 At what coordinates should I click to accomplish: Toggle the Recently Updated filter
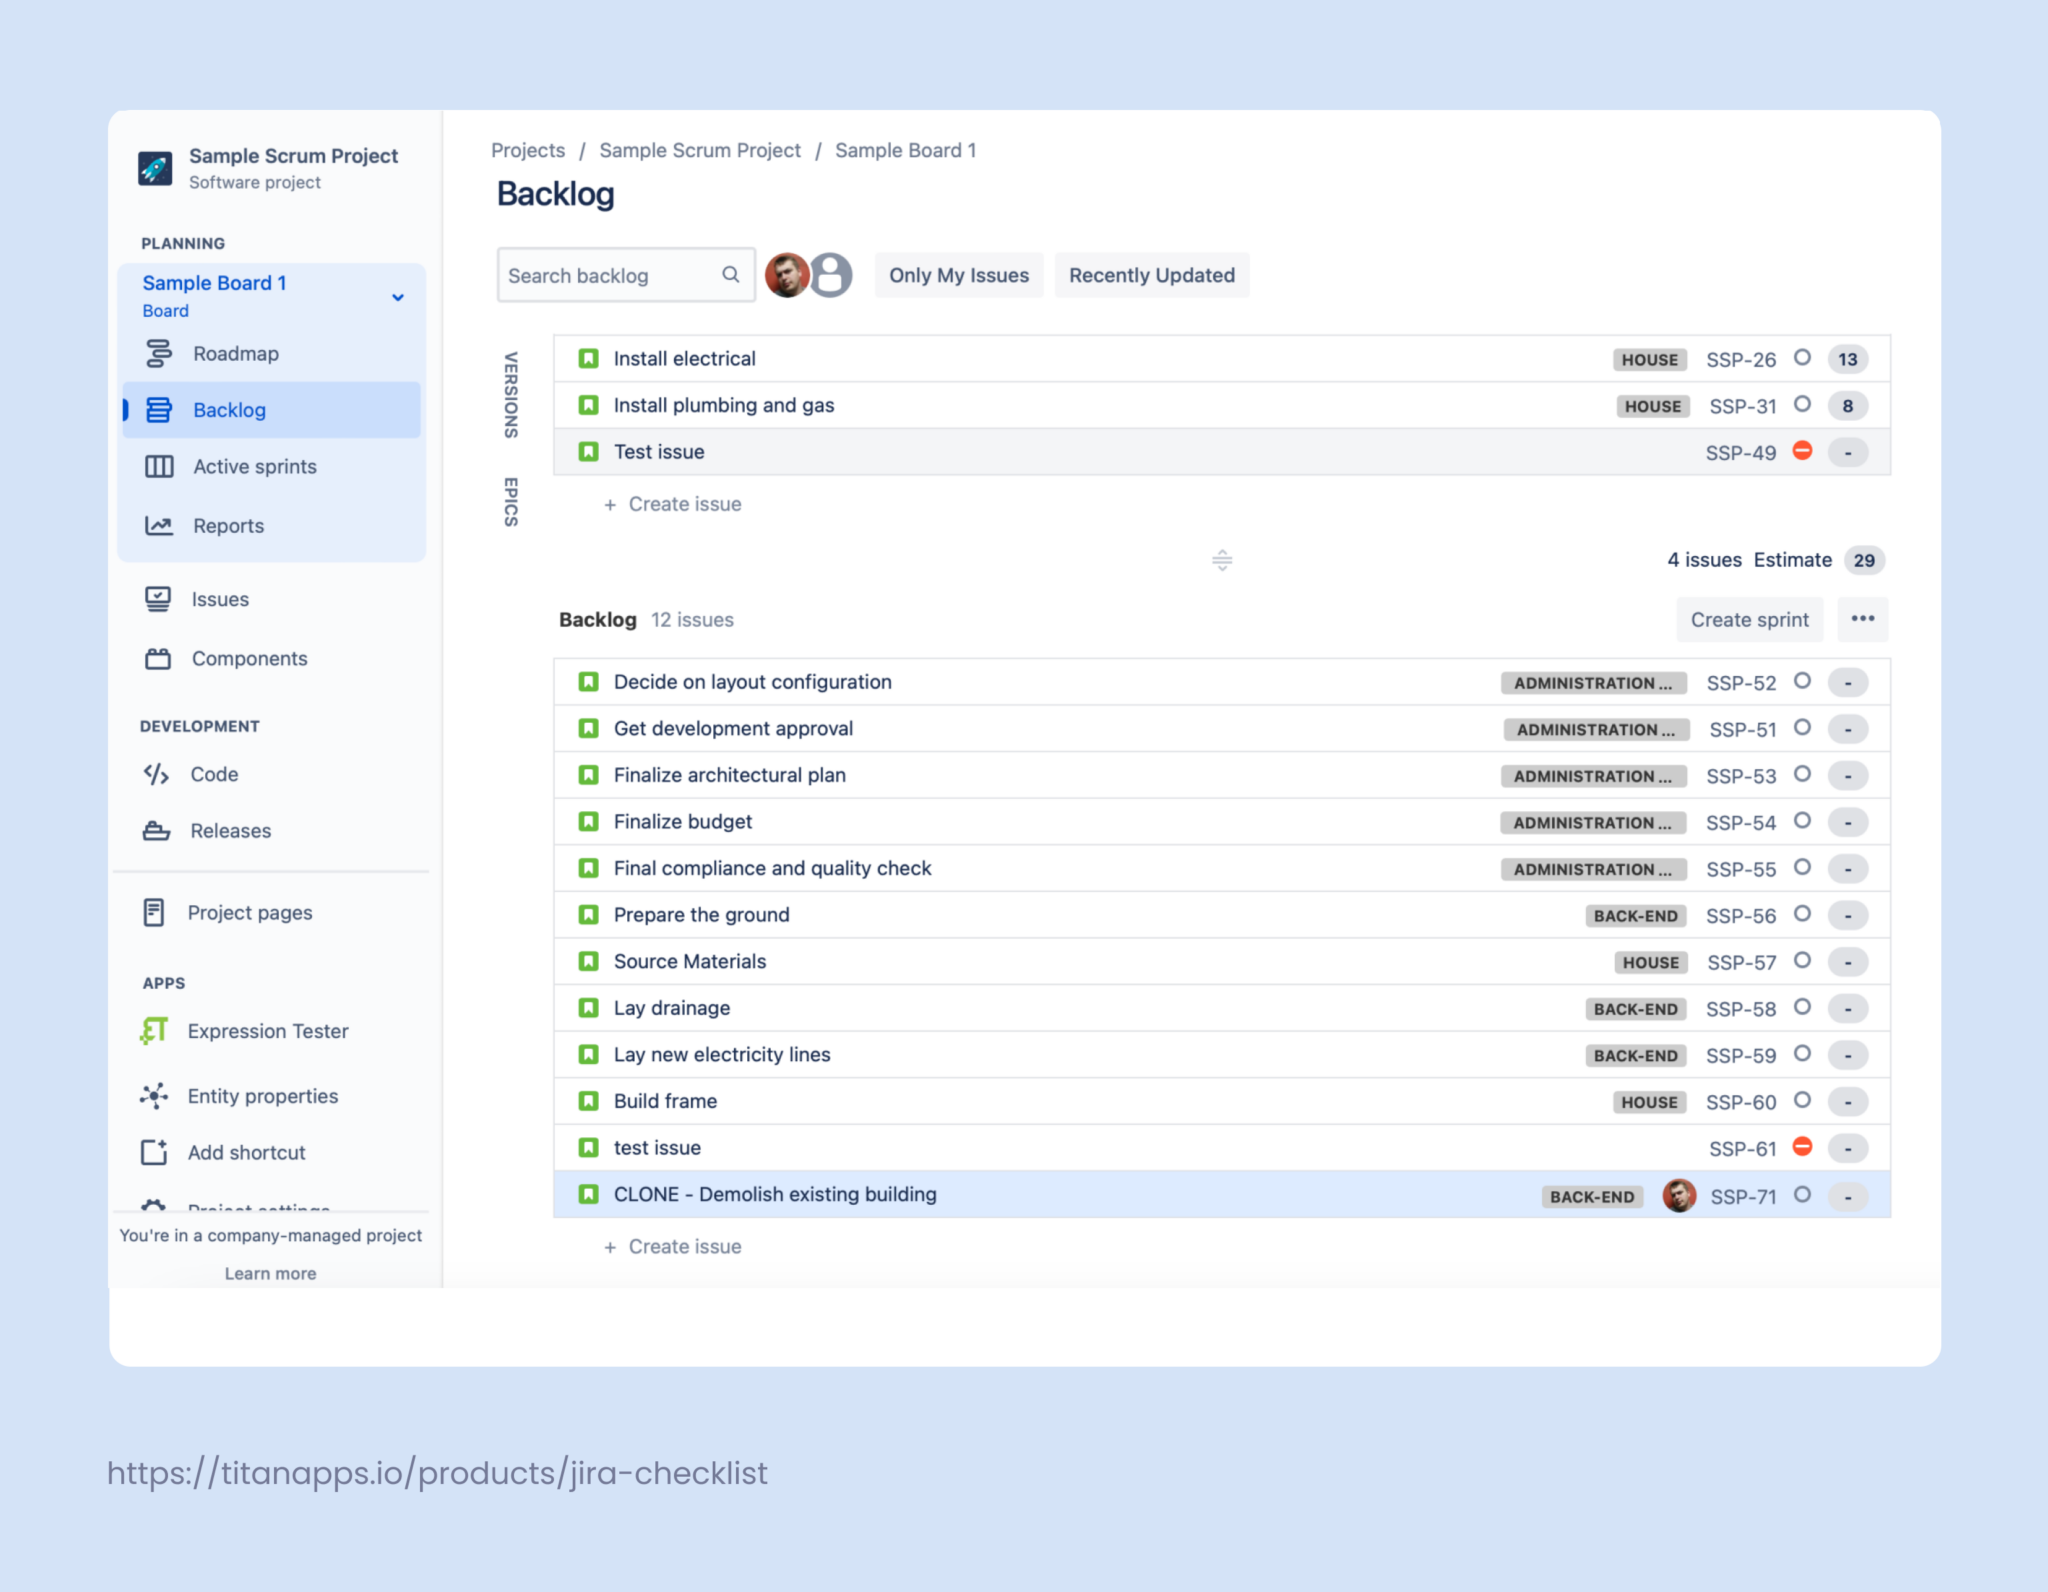pos(1151,275)
